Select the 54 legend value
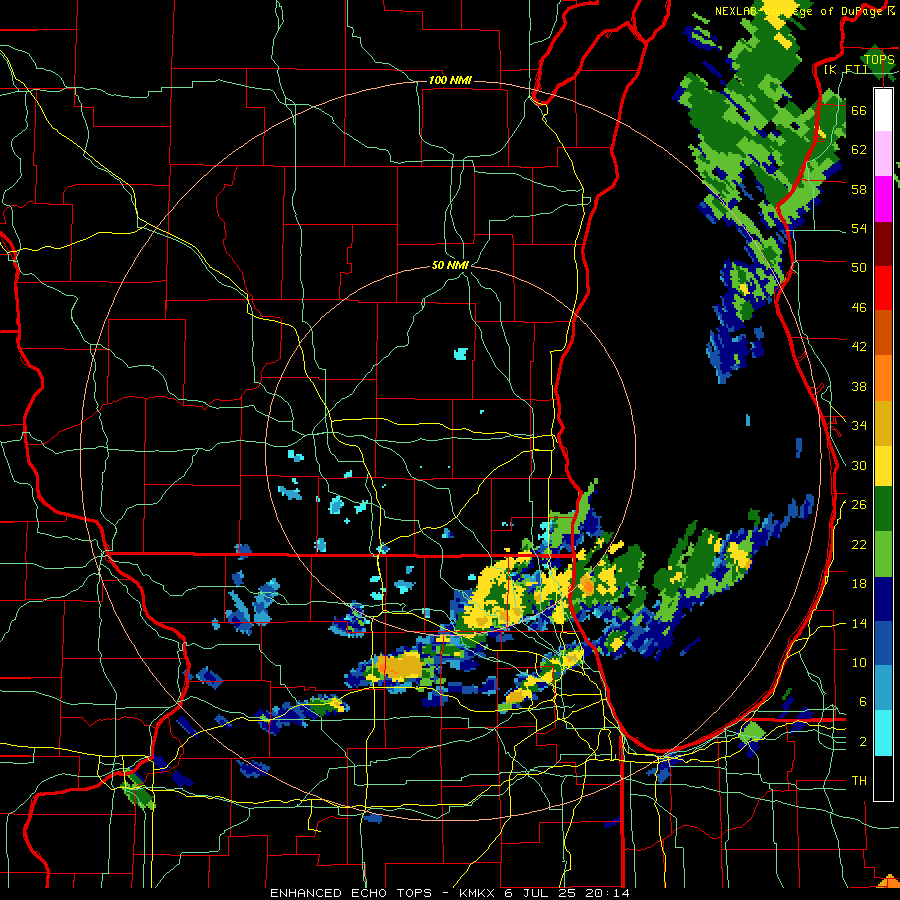Image resolution: width=900 pixels, height=900 pixels. tap(859, 228)
